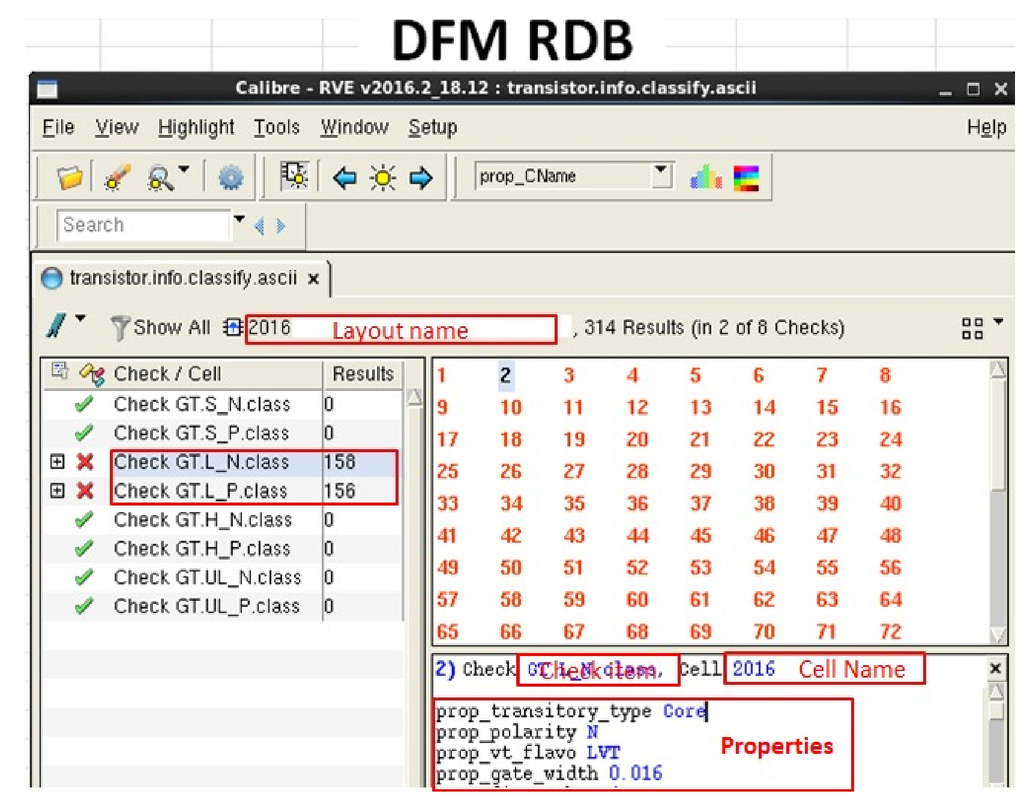Click the highlight-selection toolbar icon
The width and height of the screenshot is (1033, 803).
pyautogui.click(x=294, y=177)
